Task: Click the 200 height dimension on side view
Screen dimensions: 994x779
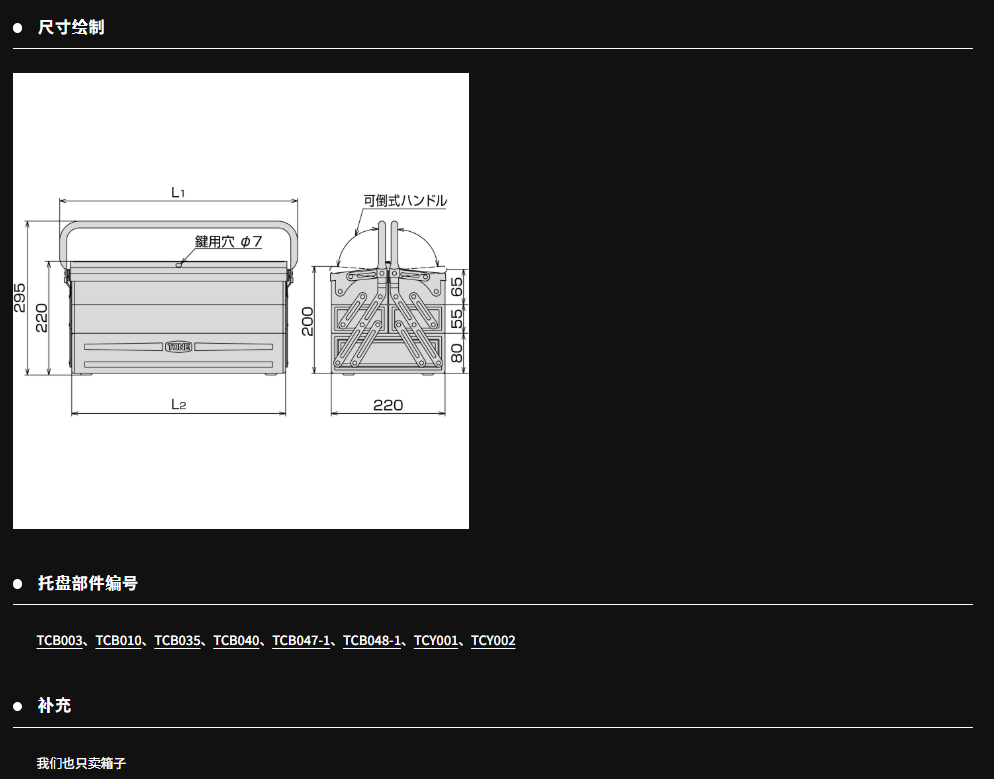Action: pyautogui.click(x=309, y=320)
